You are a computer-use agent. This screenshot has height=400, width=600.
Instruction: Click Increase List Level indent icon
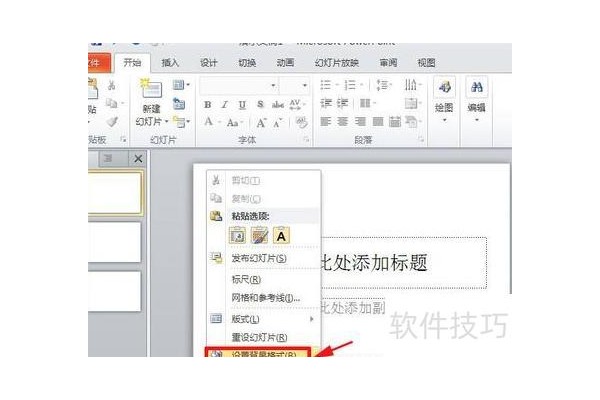click(342, 103)
